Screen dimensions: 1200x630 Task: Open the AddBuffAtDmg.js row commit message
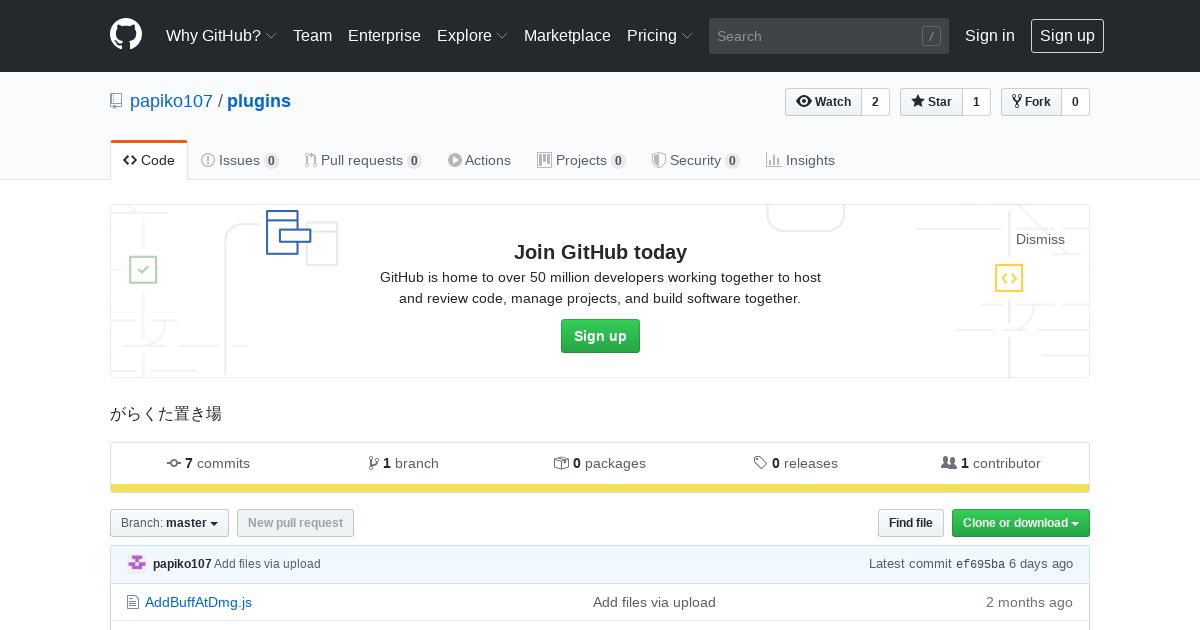(654, 602)
